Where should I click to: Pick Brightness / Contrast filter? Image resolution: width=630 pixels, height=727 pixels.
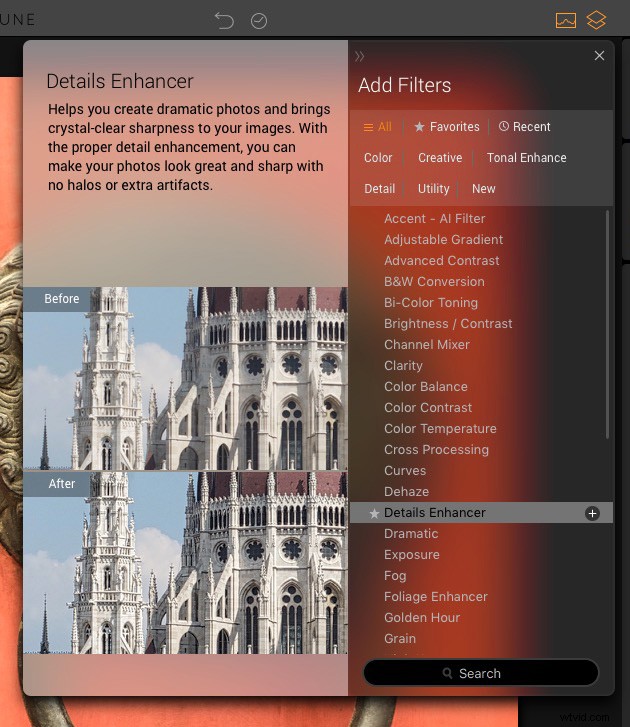(448, 324)
